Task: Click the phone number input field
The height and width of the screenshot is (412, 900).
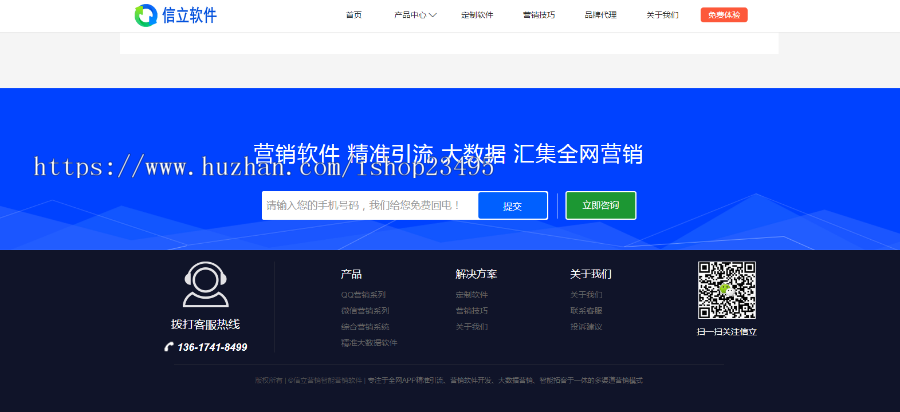Action: point(369,205)
